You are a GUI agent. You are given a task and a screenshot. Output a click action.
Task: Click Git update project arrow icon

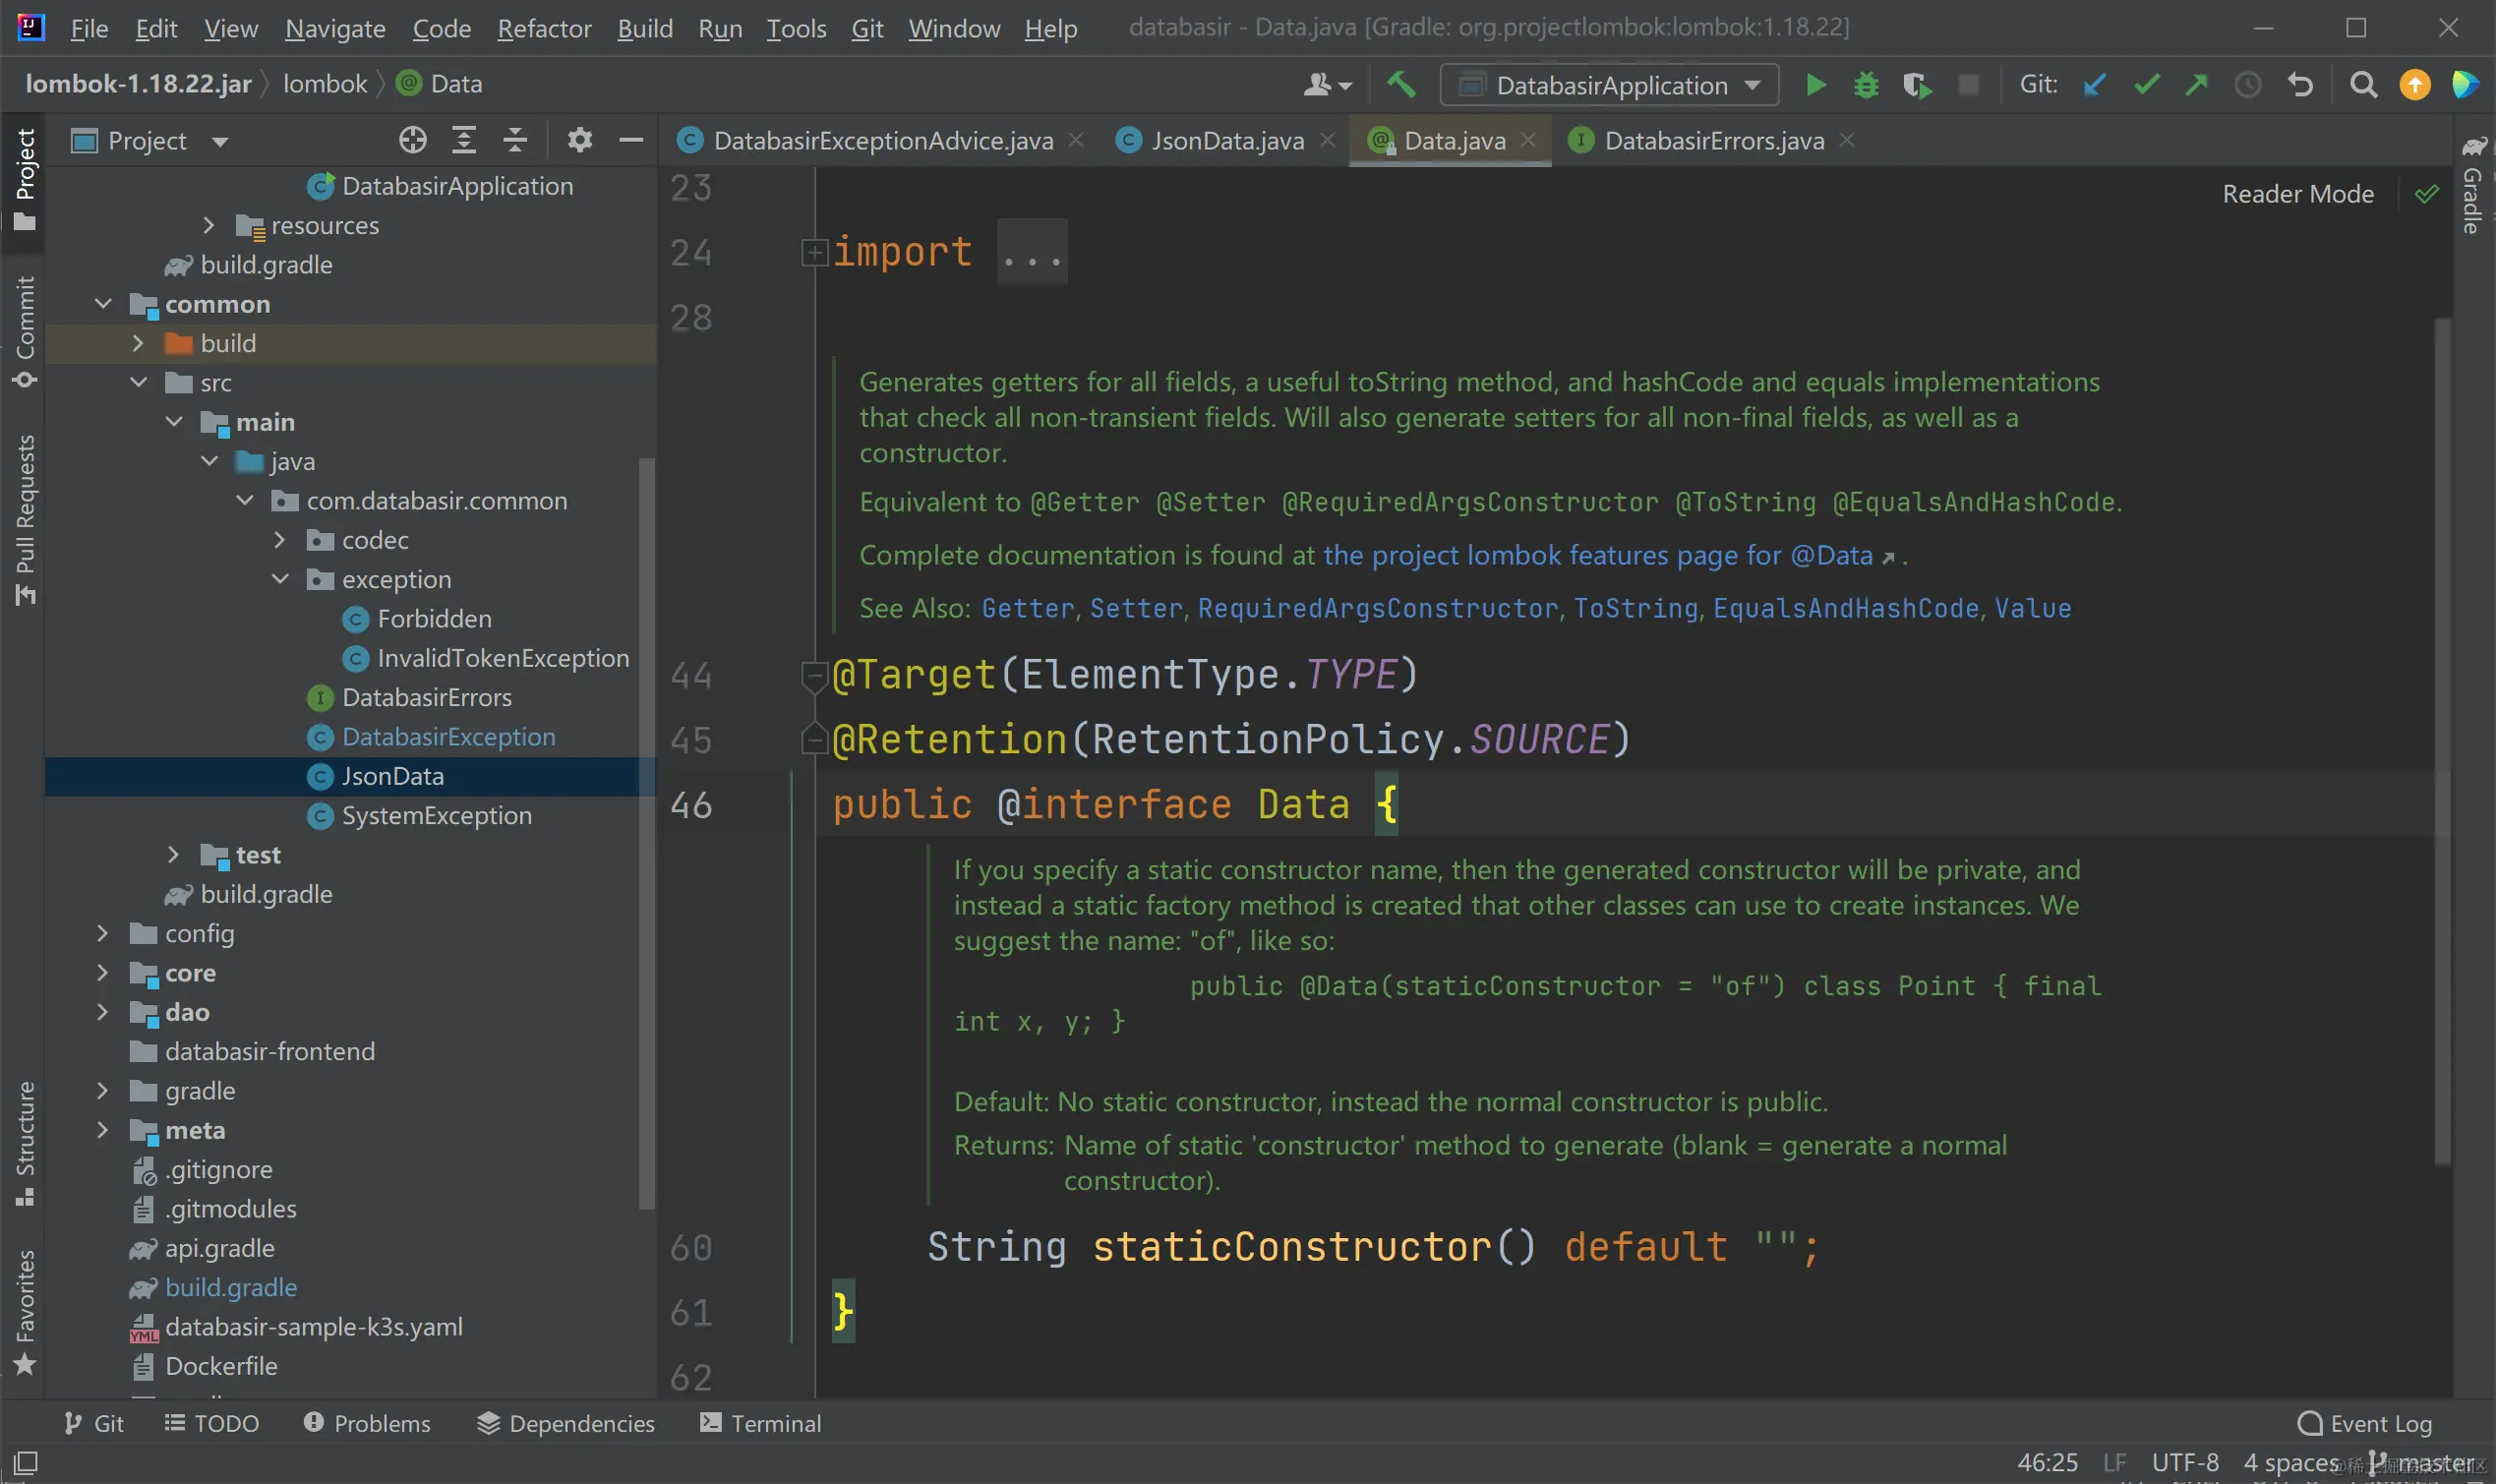coord(2094,85)
